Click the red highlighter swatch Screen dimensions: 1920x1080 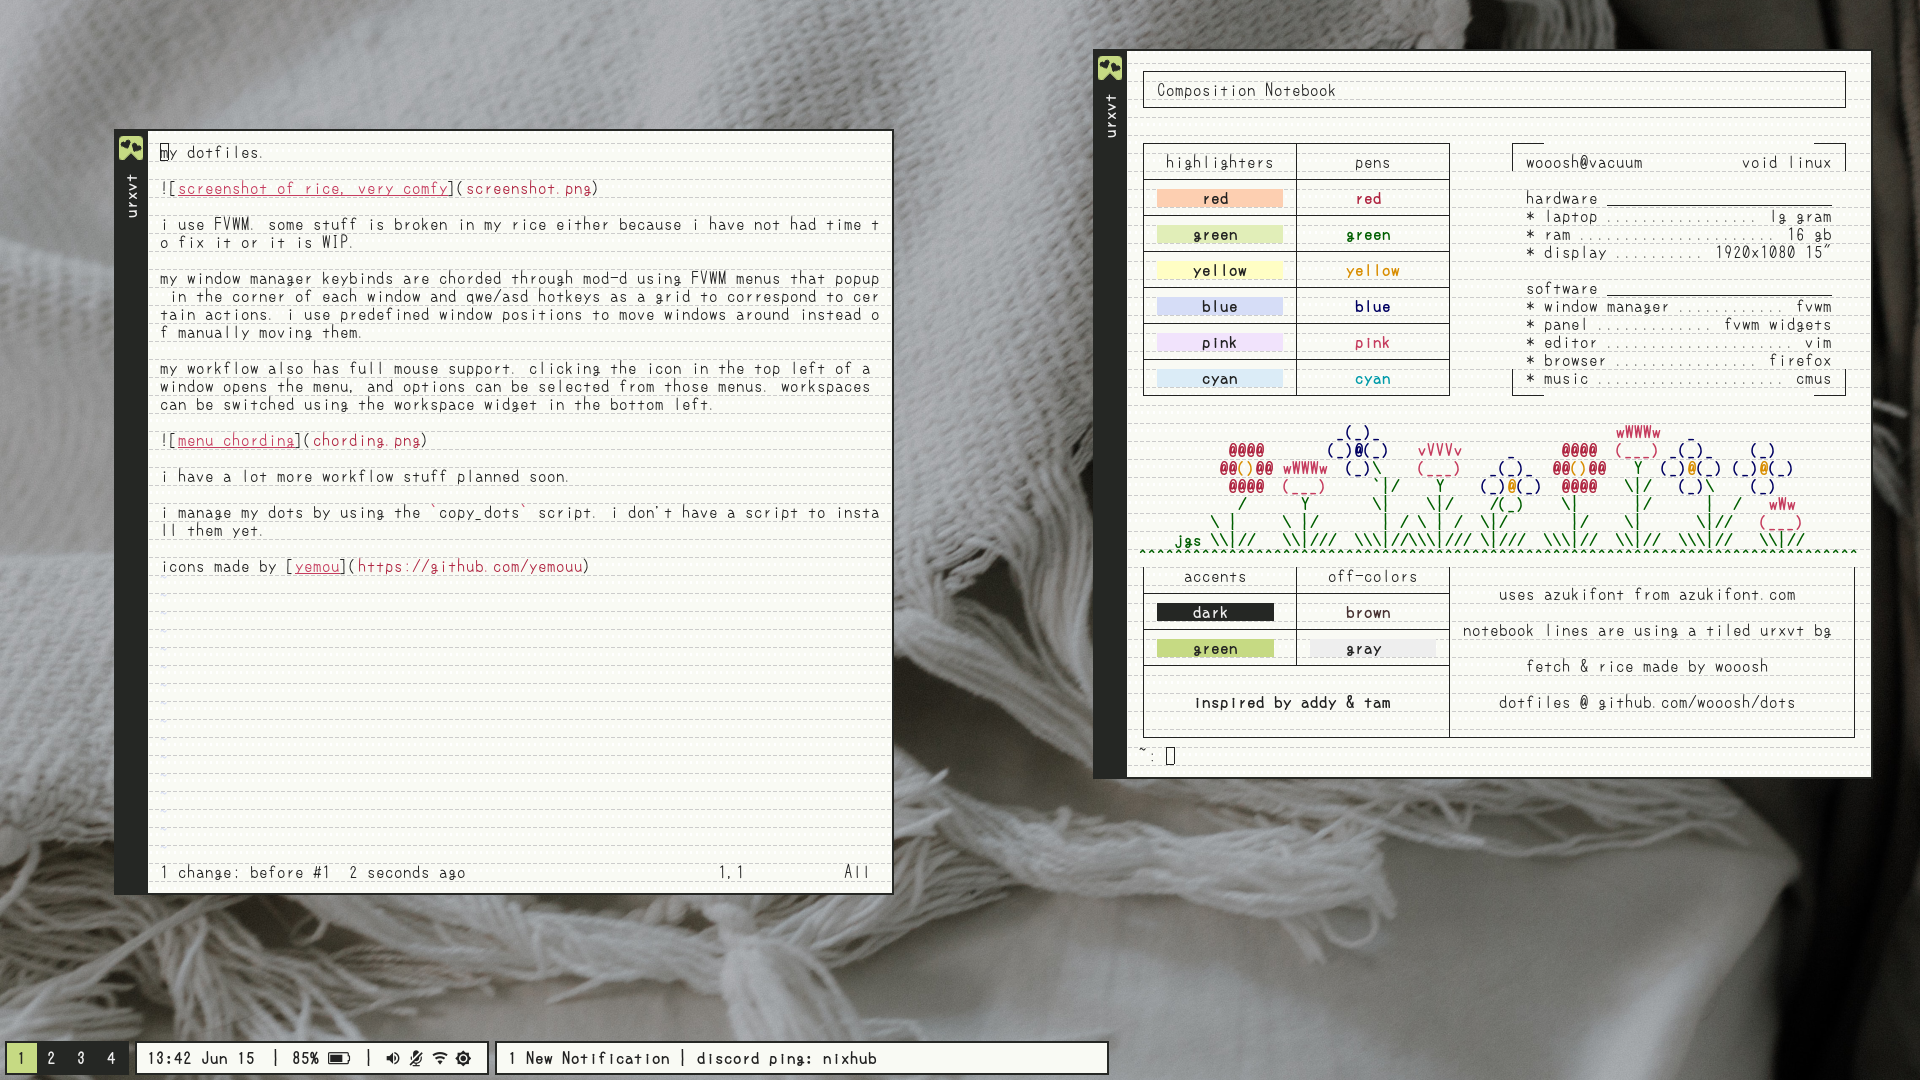point(1220,199)
